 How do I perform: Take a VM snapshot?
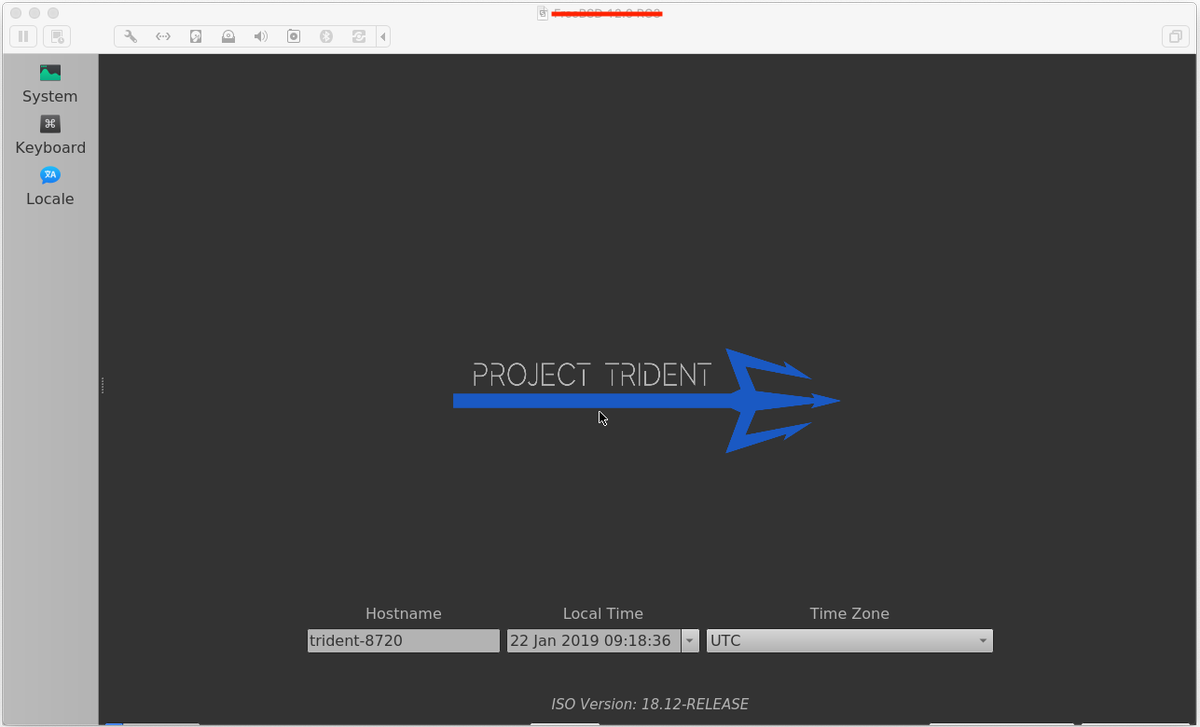point(57,37)
